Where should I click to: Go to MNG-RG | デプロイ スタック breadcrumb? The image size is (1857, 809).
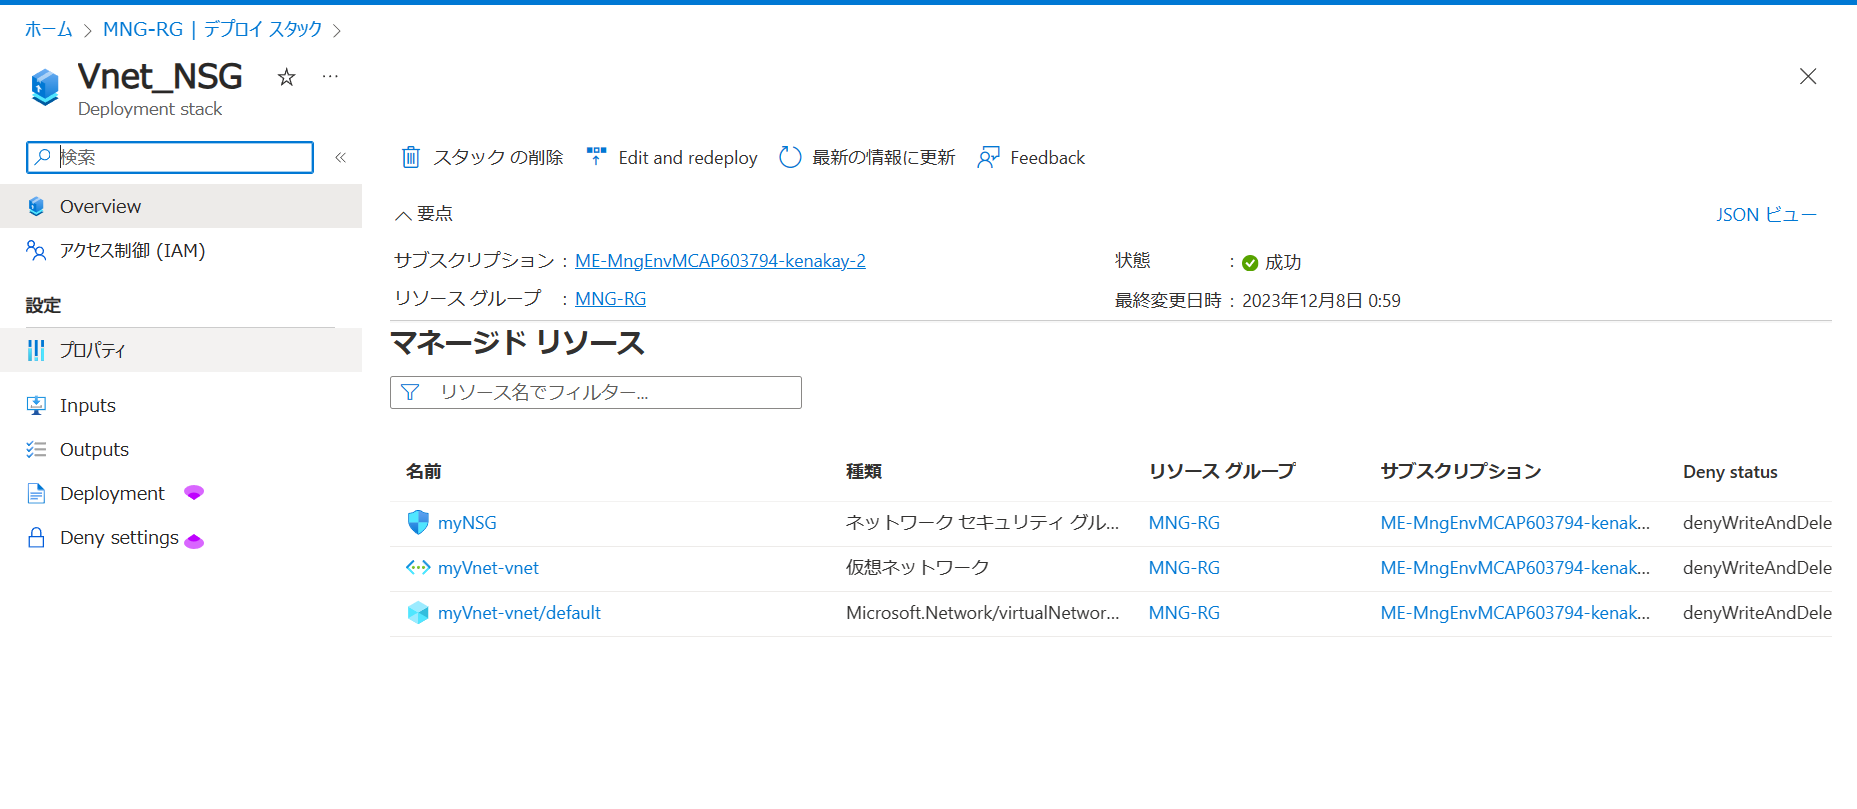click(x=212, y=30)
